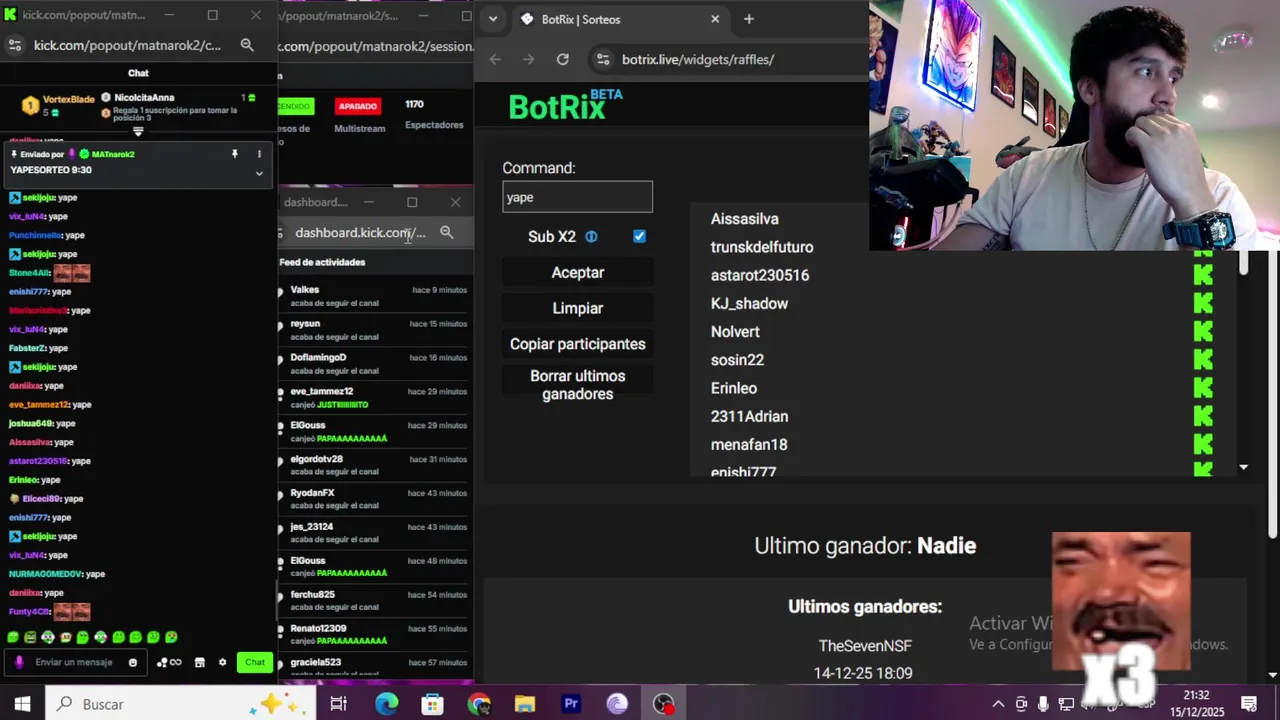
Task: Select participant menafan18 in the list
Action: (749, 444)
